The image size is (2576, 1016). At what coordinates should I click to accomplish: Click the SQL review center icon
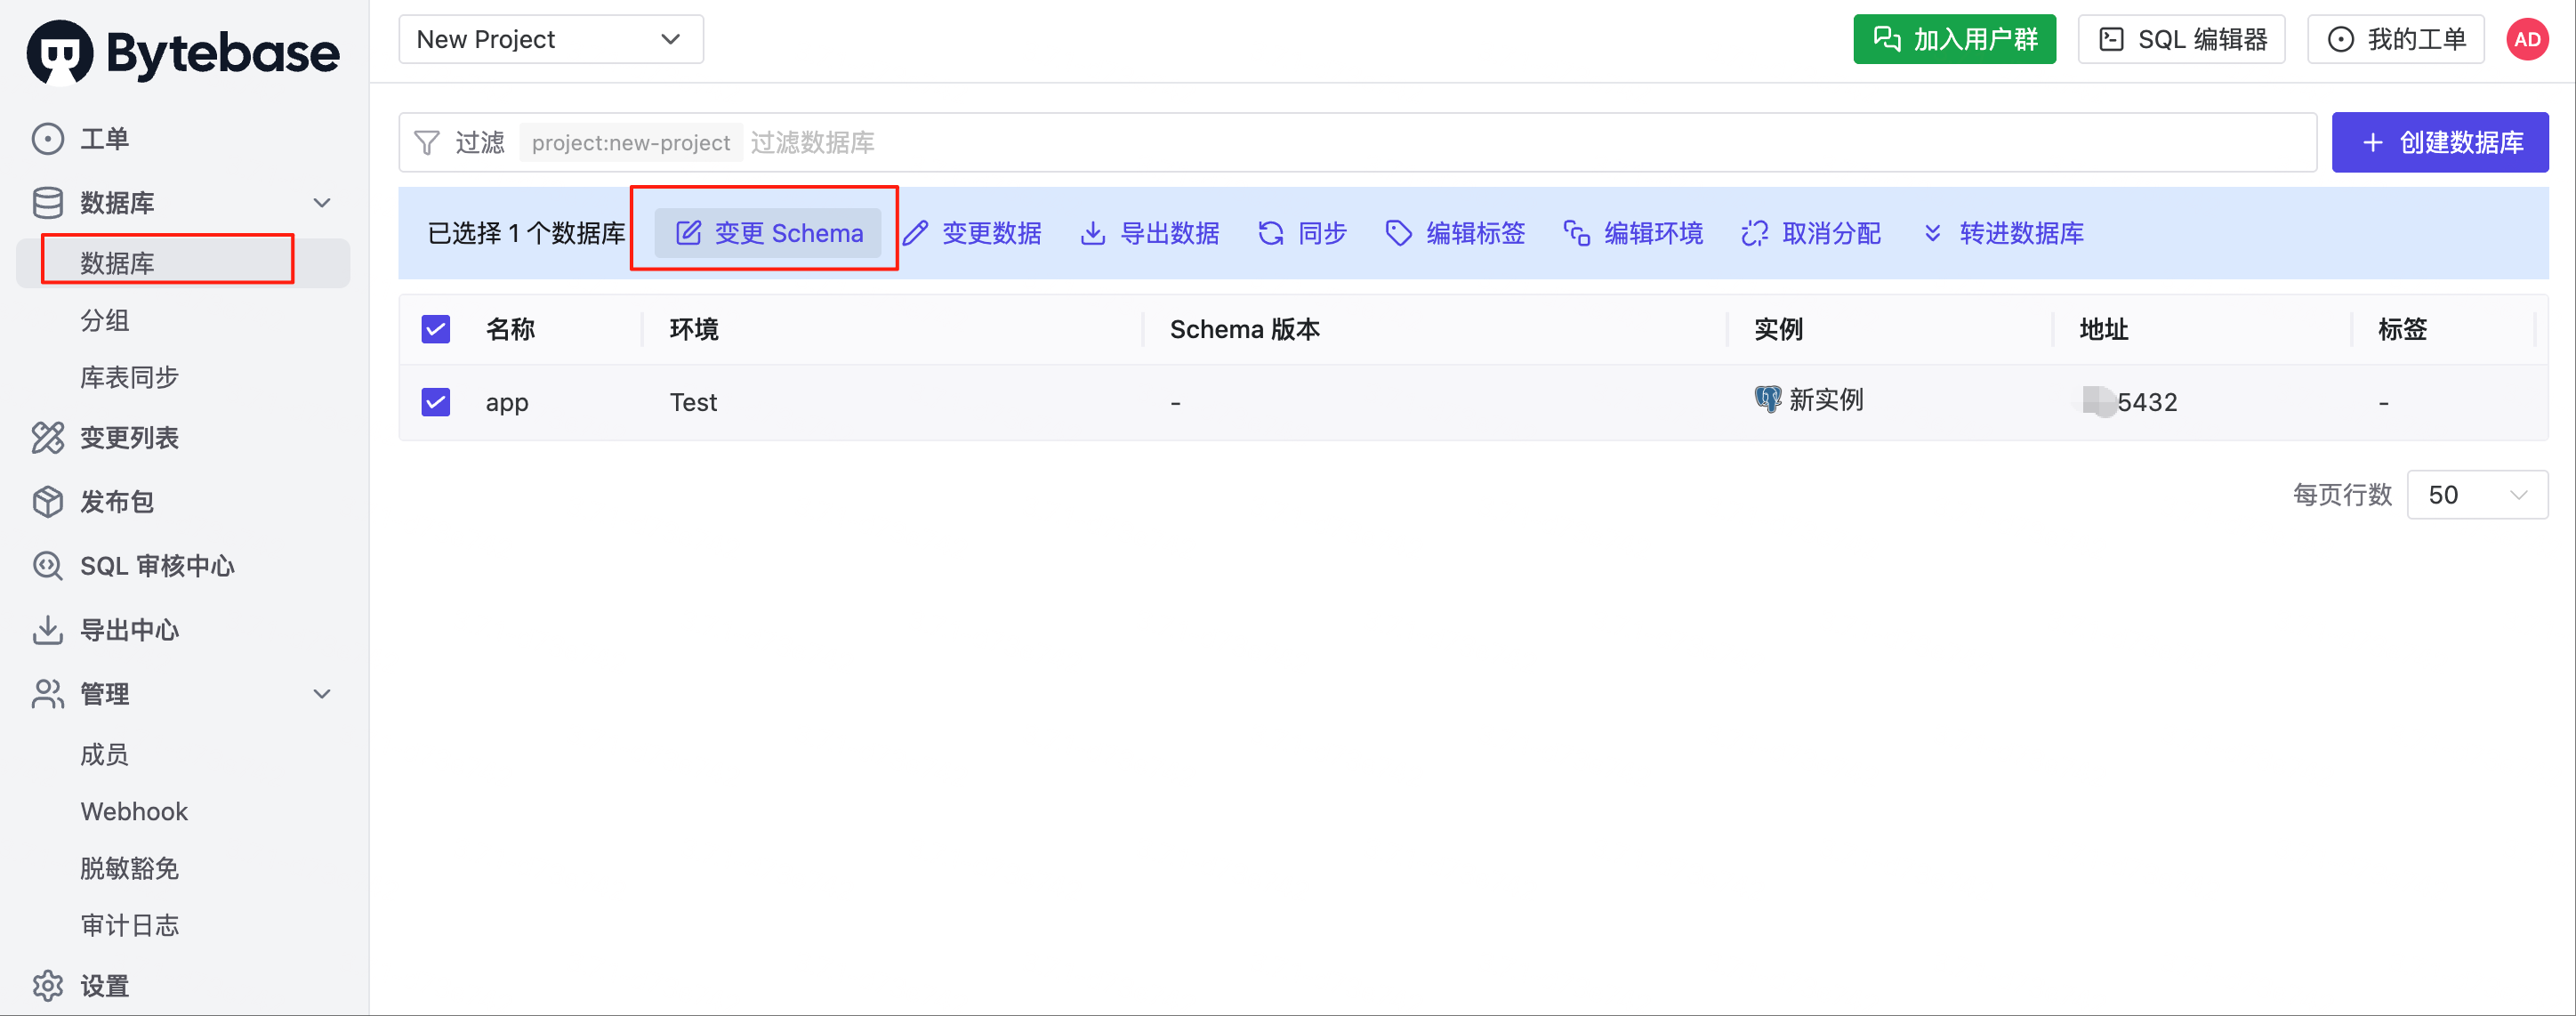pyautogui.click(x=48, y=566)
